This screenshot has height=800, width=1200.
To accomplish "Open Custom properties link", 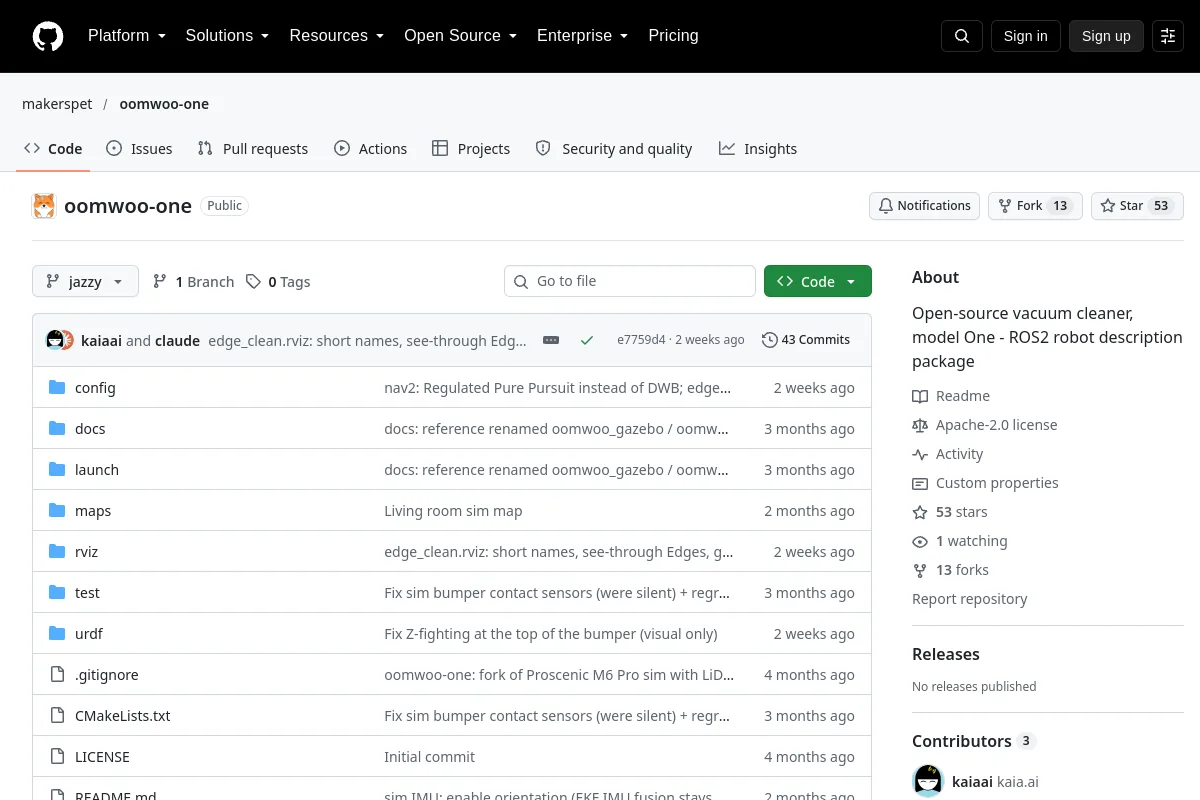I will [x=985, y=483].
